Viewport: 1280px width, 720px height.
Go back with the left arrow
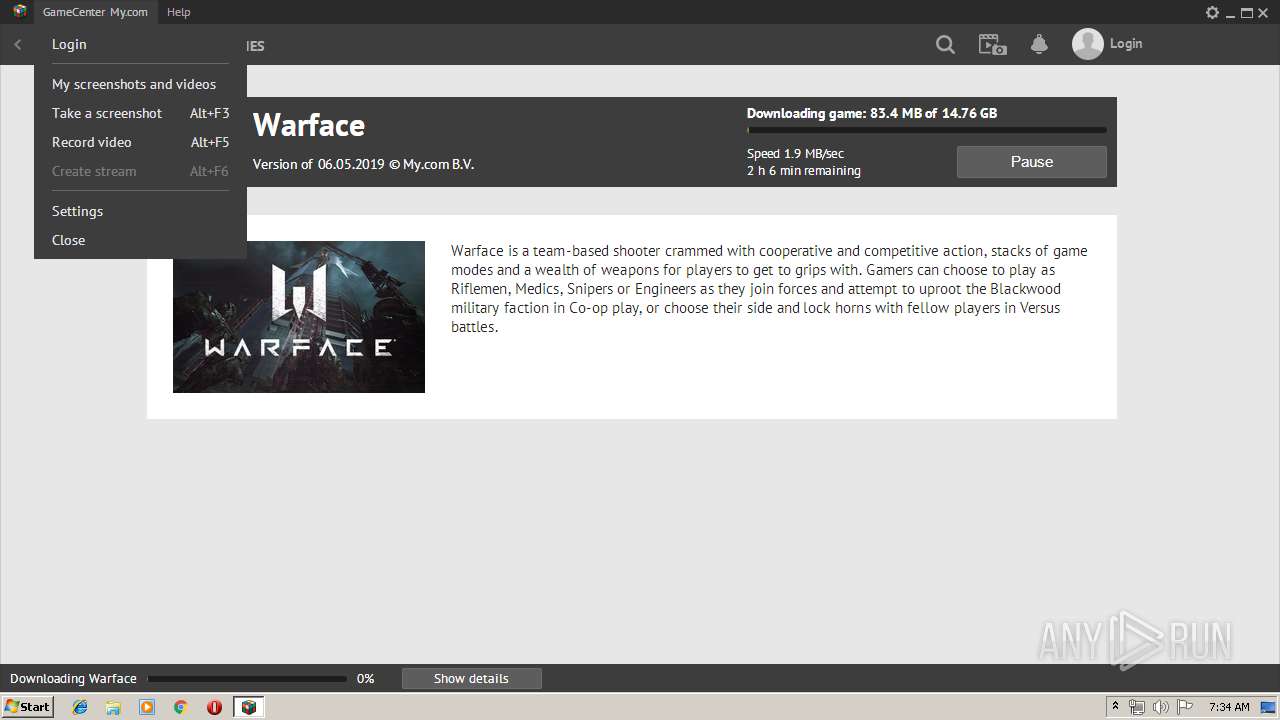coord(17,44)
